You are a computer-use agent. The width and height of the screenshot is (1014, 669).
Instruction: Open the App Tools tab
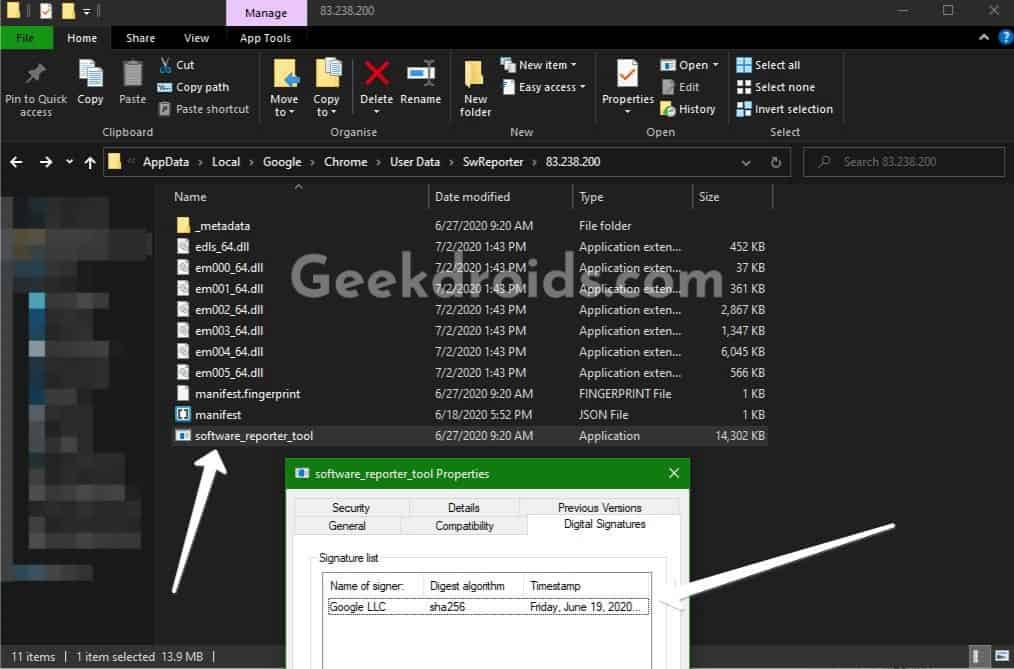coord(265,38)
